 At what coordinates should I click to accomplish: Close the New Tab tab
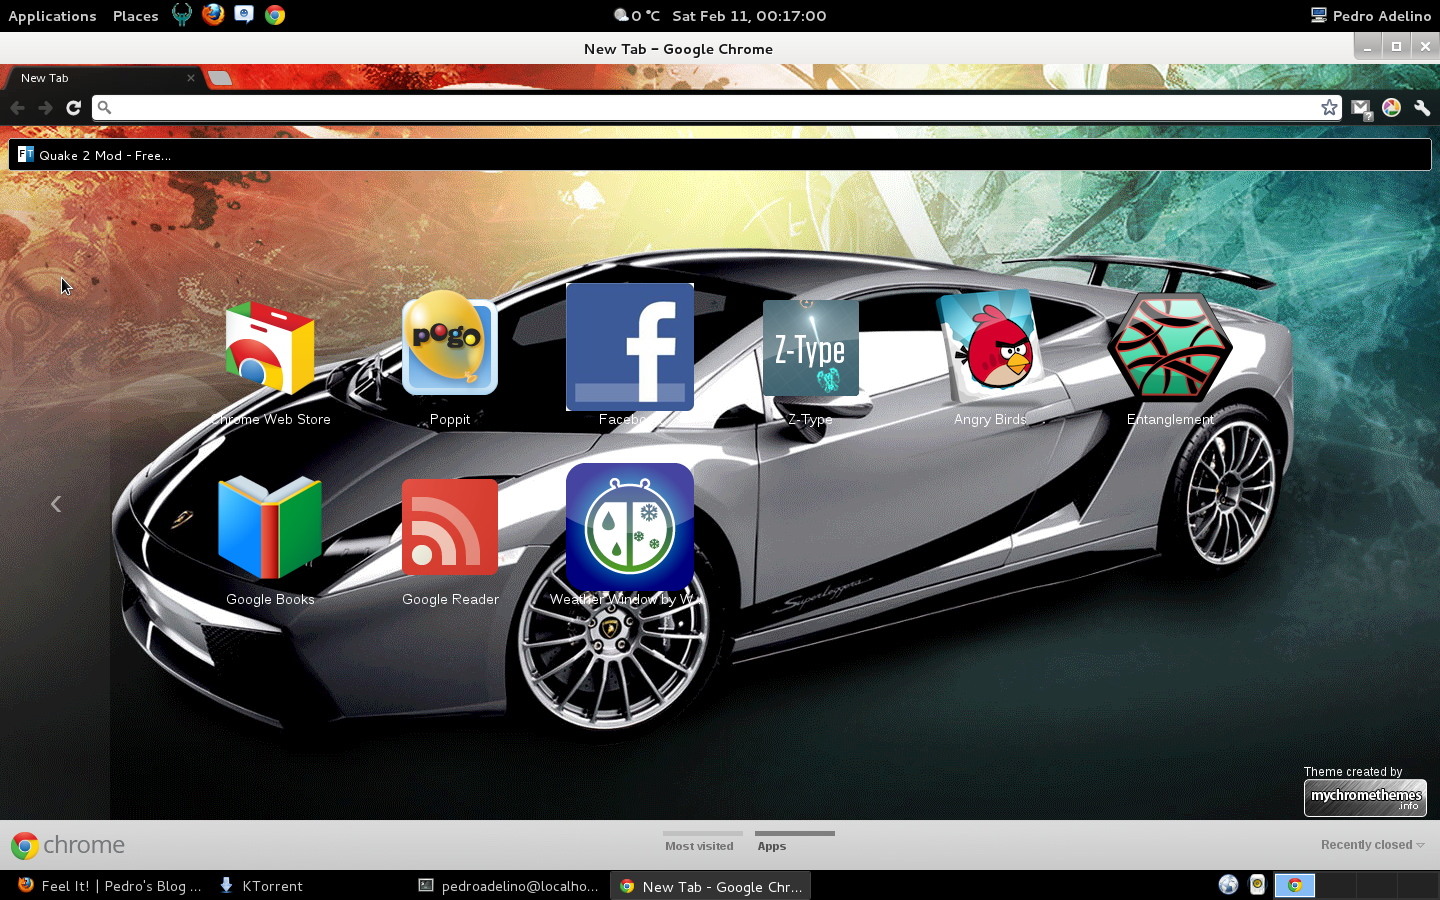[x=191, y=78]
